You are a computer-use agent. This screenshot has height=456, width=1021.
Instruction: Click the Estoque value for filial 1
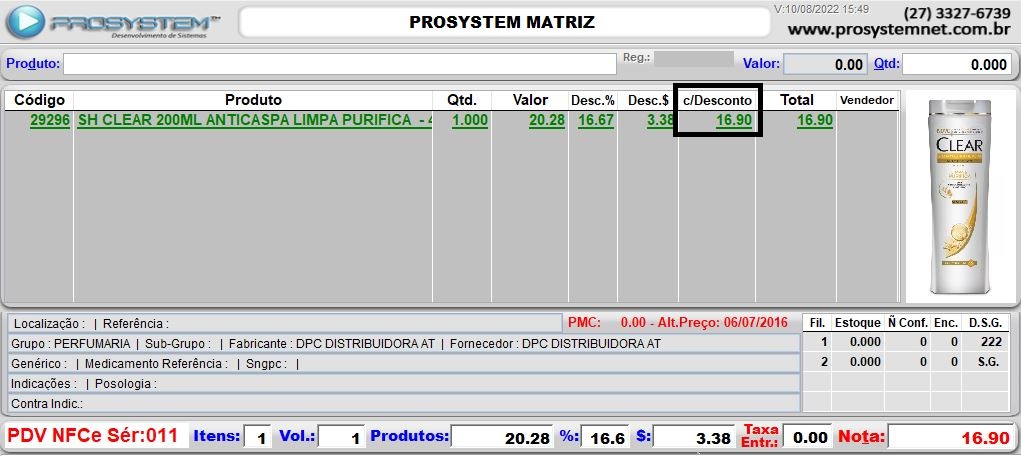coord(865,342)
